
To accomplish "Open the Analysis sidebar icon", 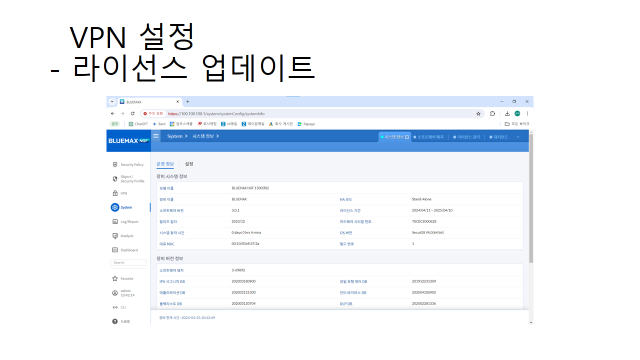I will 115,236.
